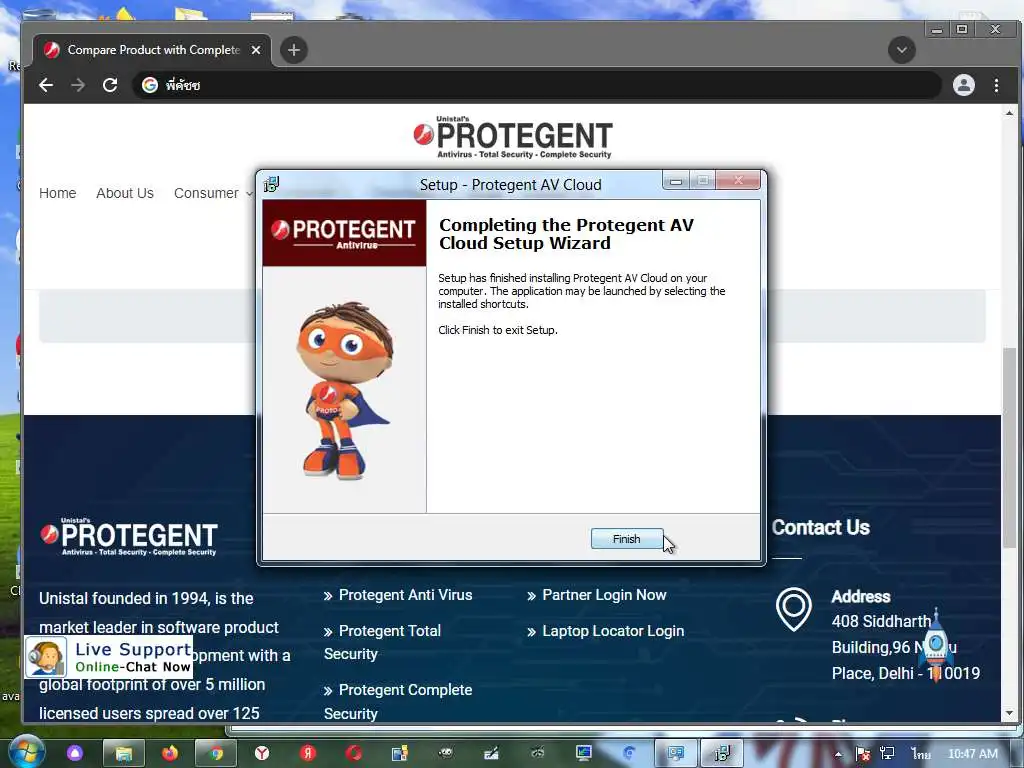
Task: Click the page scroll up arrow
Action: pos(1009,114)
